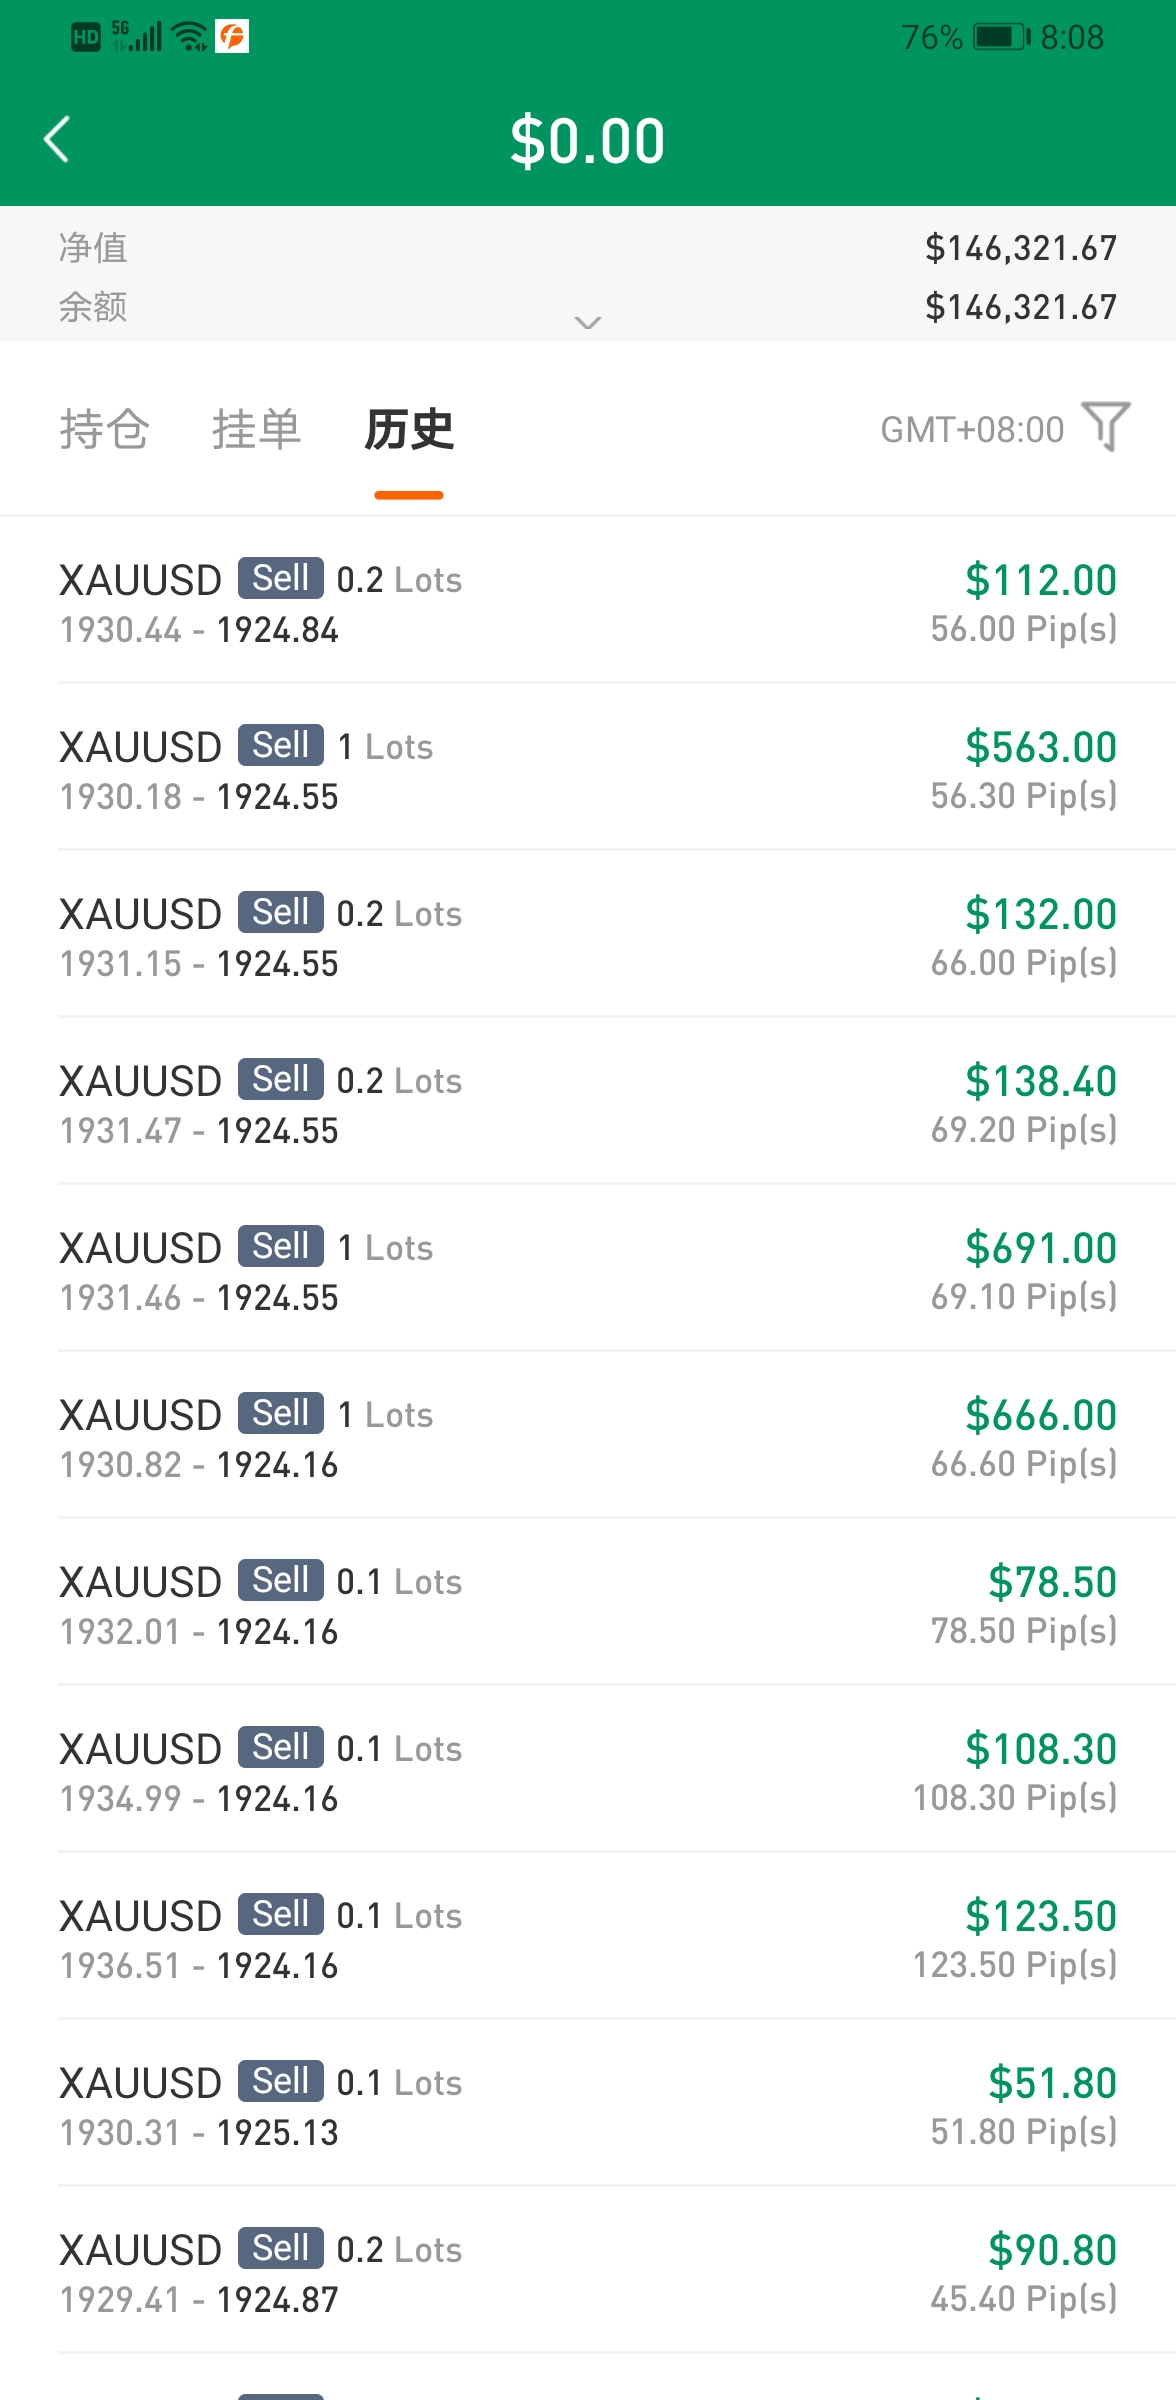
Task: Tap the $0.00 floating profit header
Action: (588, 140)
